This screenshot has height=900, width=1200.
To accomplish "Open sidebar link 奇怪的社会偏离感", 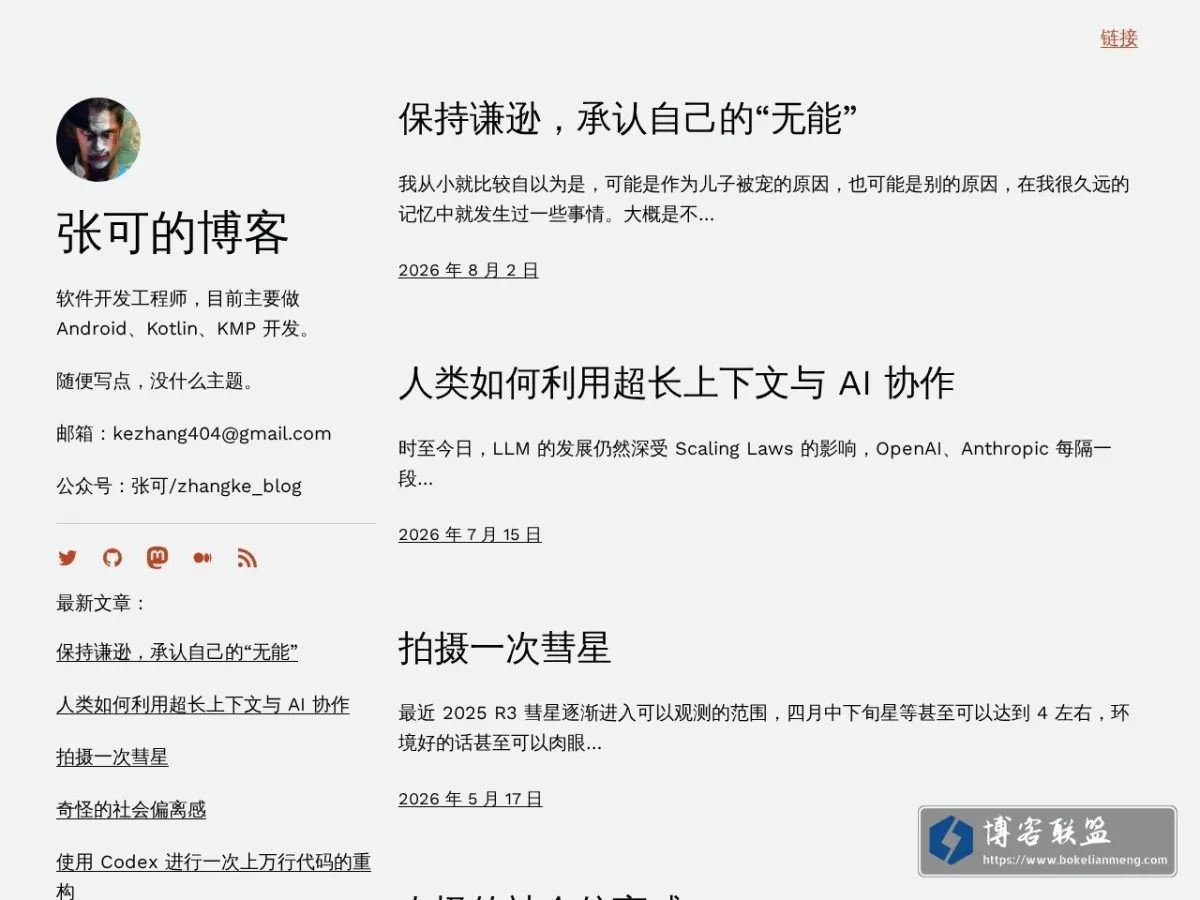I will (x=131, y=810).
